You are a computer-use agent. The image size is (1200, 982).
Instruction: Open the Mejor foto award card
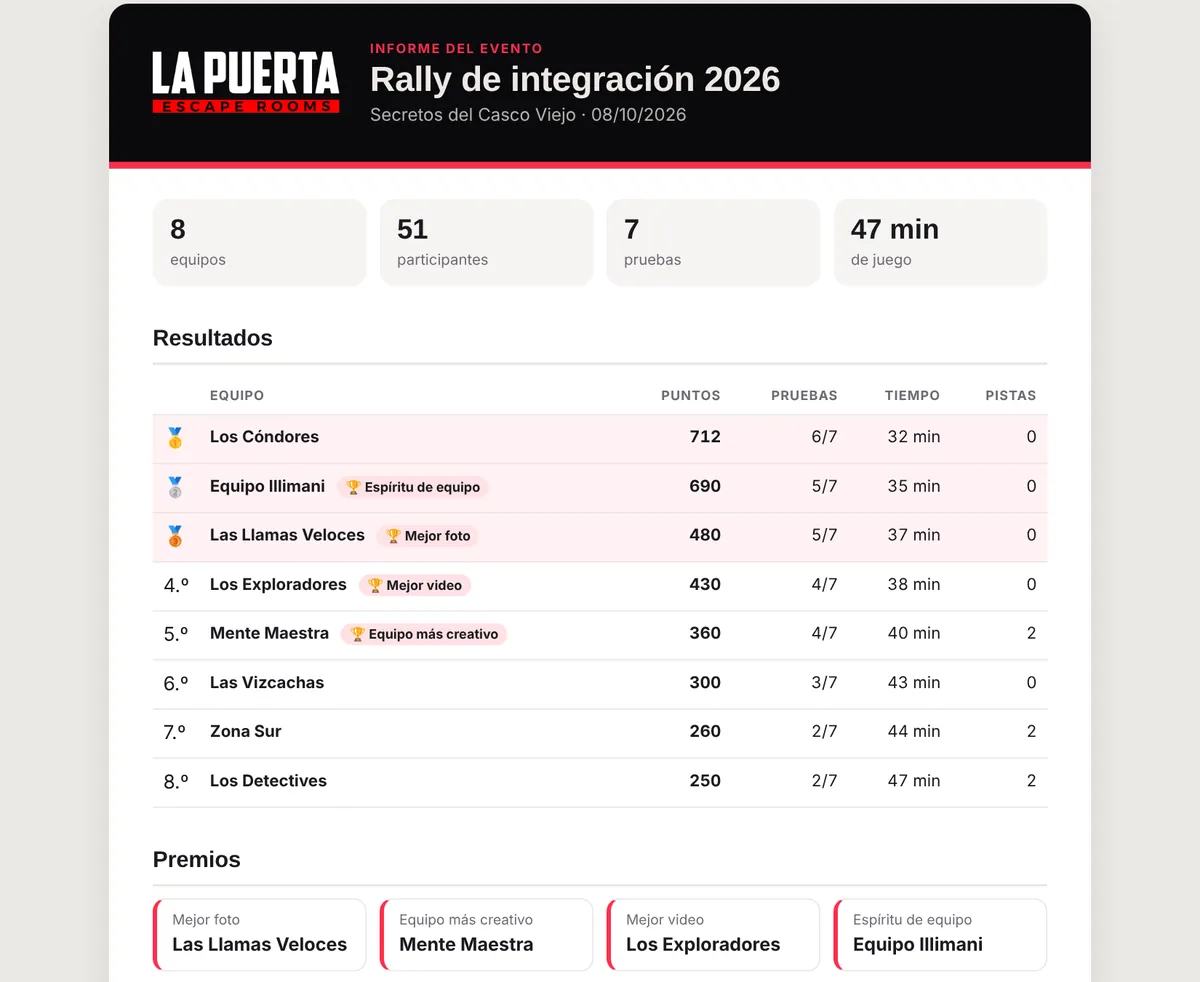[260, 934]
